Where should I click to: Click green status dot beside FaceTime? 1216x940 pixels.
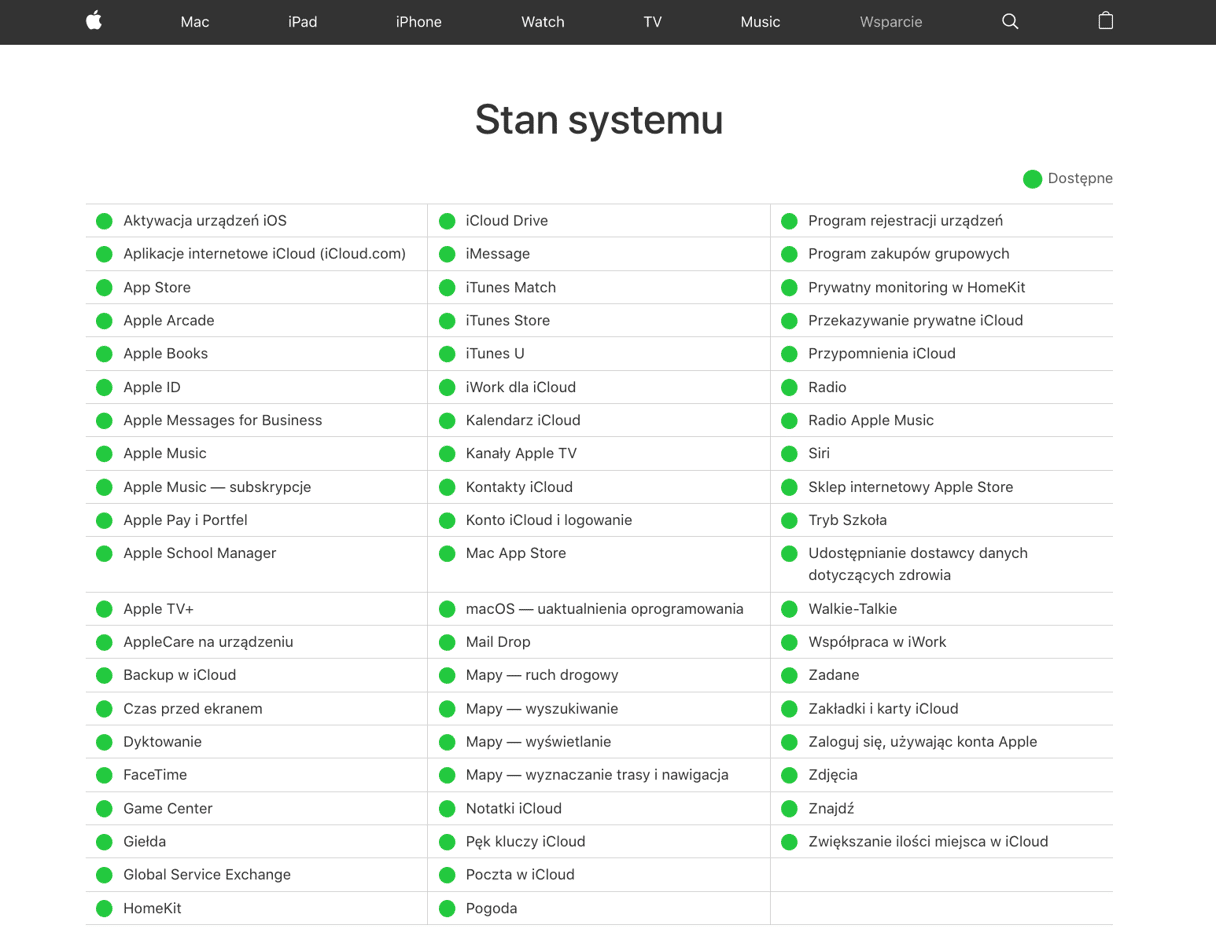tap(104, 775)
